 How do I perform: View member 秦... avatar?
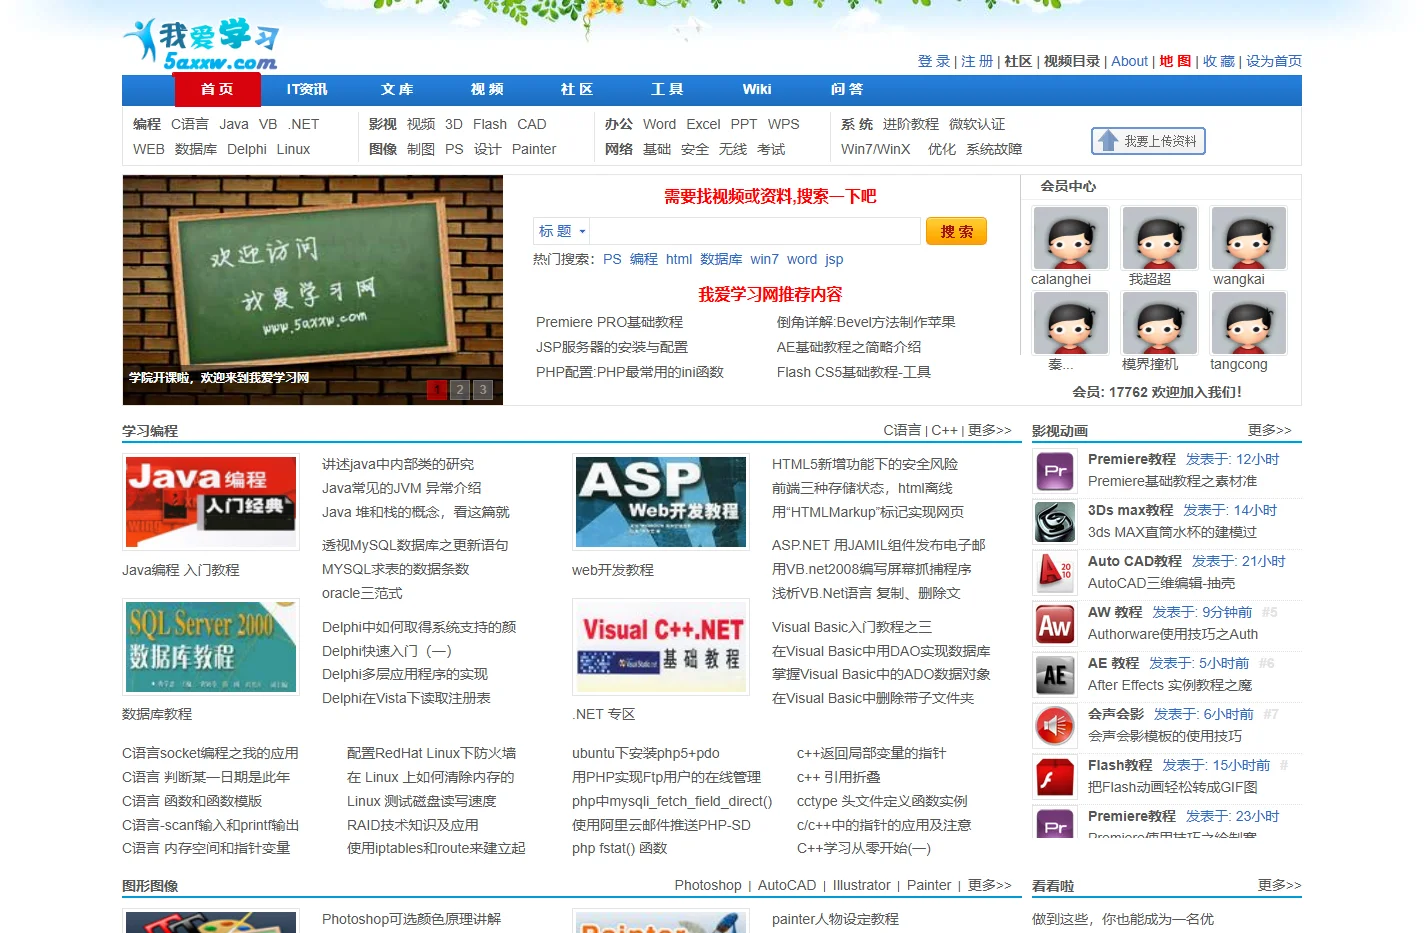pyautogui.click(x=1070, y=323)
